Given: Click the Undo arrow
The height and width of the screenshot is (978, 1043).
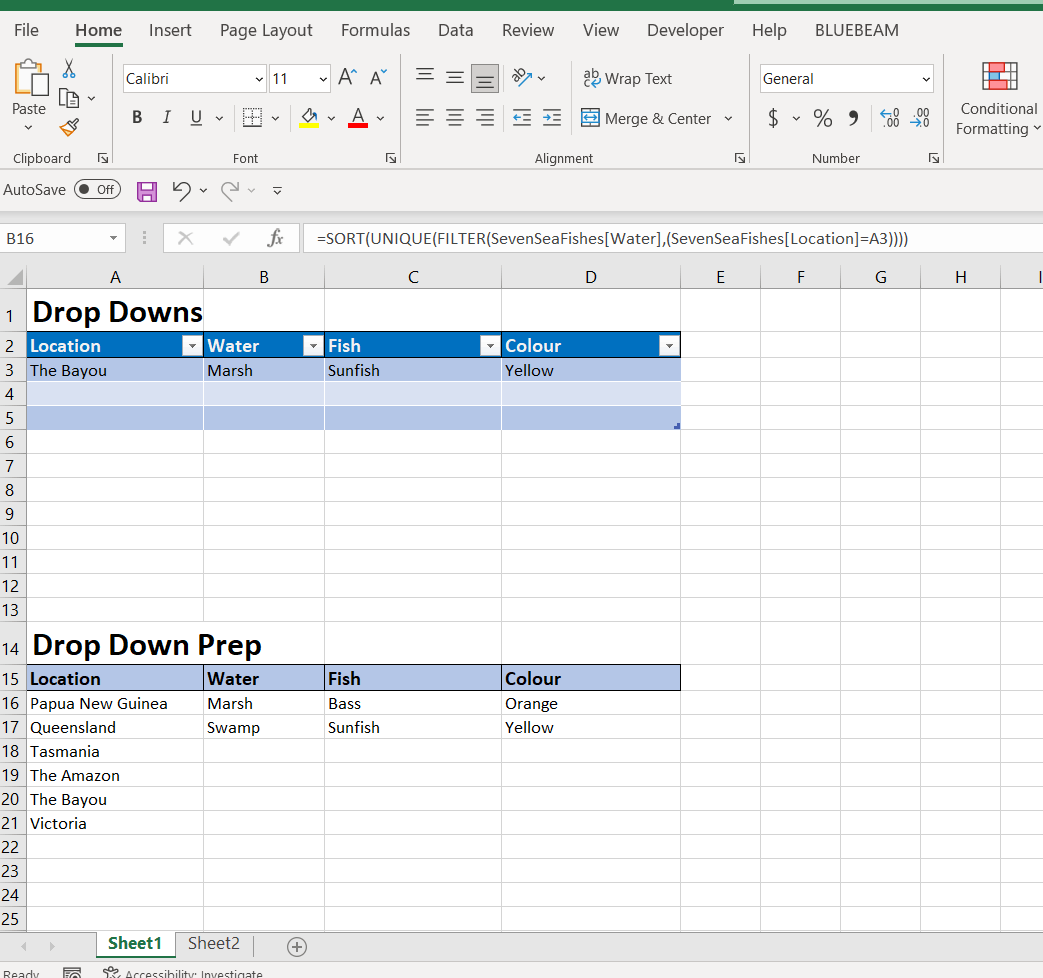Looking at the screenshot, I should [x=181, y=190].
